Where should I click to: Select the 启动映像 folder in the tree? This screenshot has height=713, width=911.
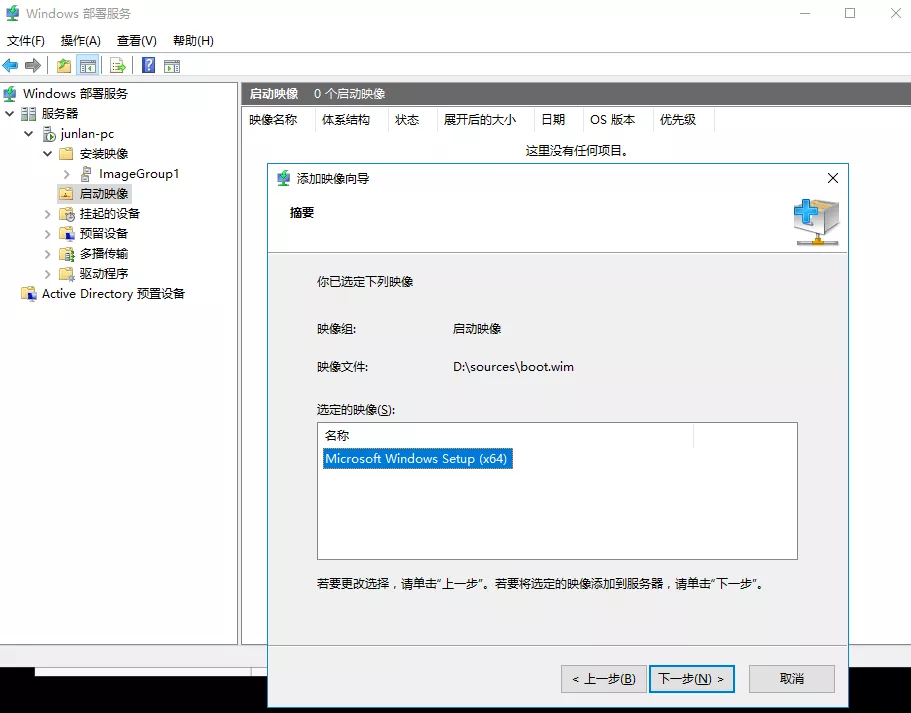click(103, 194)
